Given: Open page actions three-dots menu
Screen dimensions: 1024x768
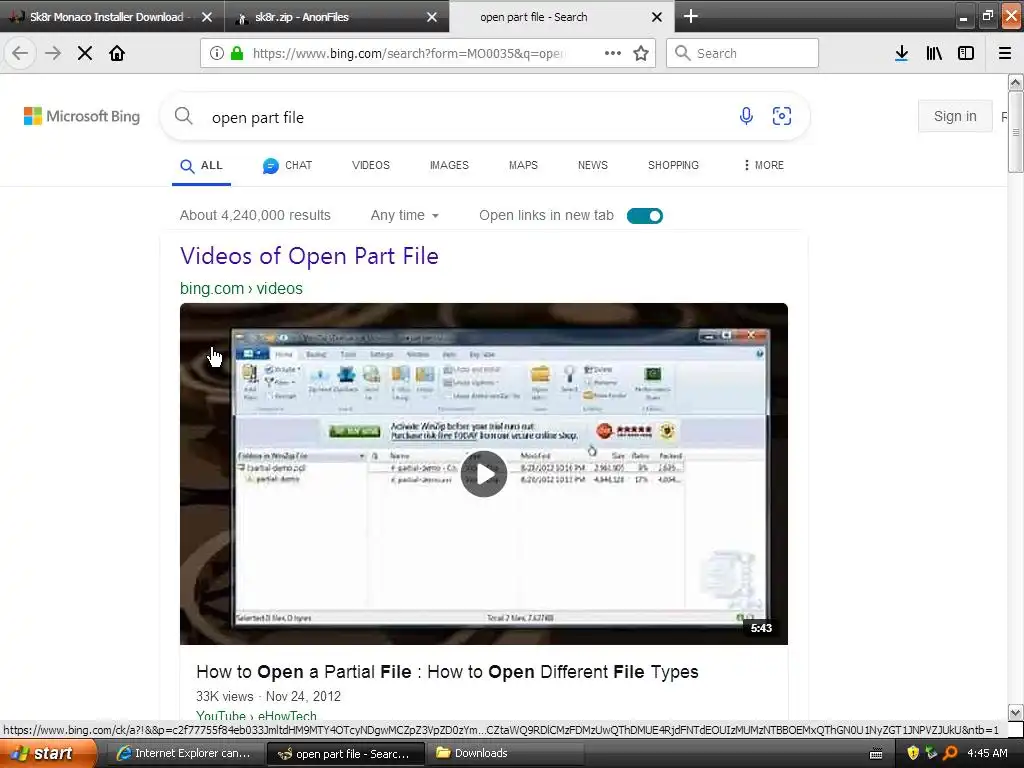Looking at the screenshot, I should [x=613, y=54].
